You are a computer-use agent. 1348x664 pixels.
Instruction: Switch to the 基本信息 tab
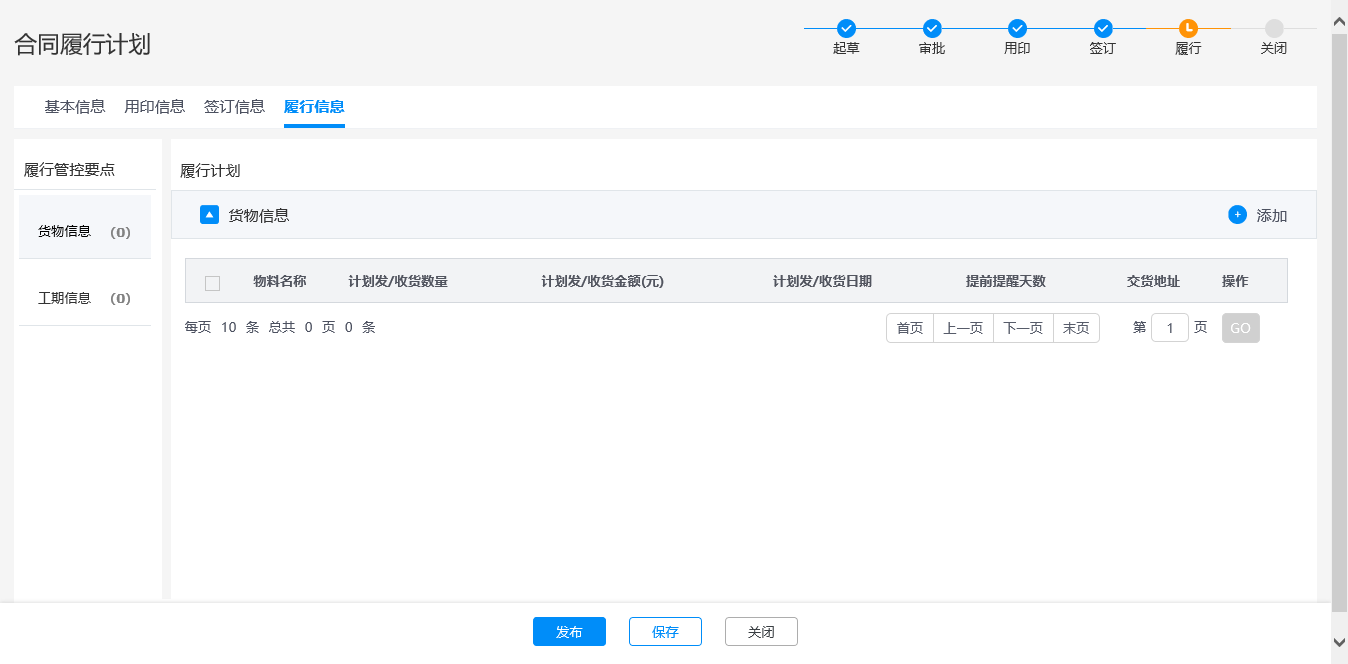(x=75, y=107)
